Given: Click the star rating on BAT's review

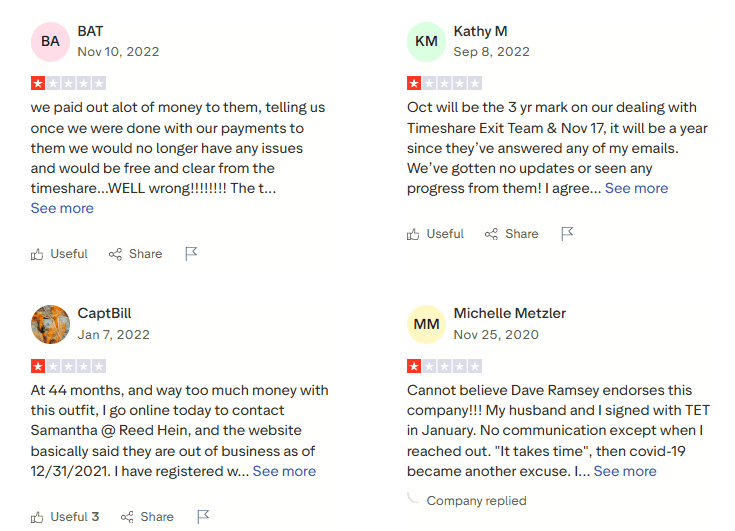Looking at the screenshot, I should [x=68, y=83].
